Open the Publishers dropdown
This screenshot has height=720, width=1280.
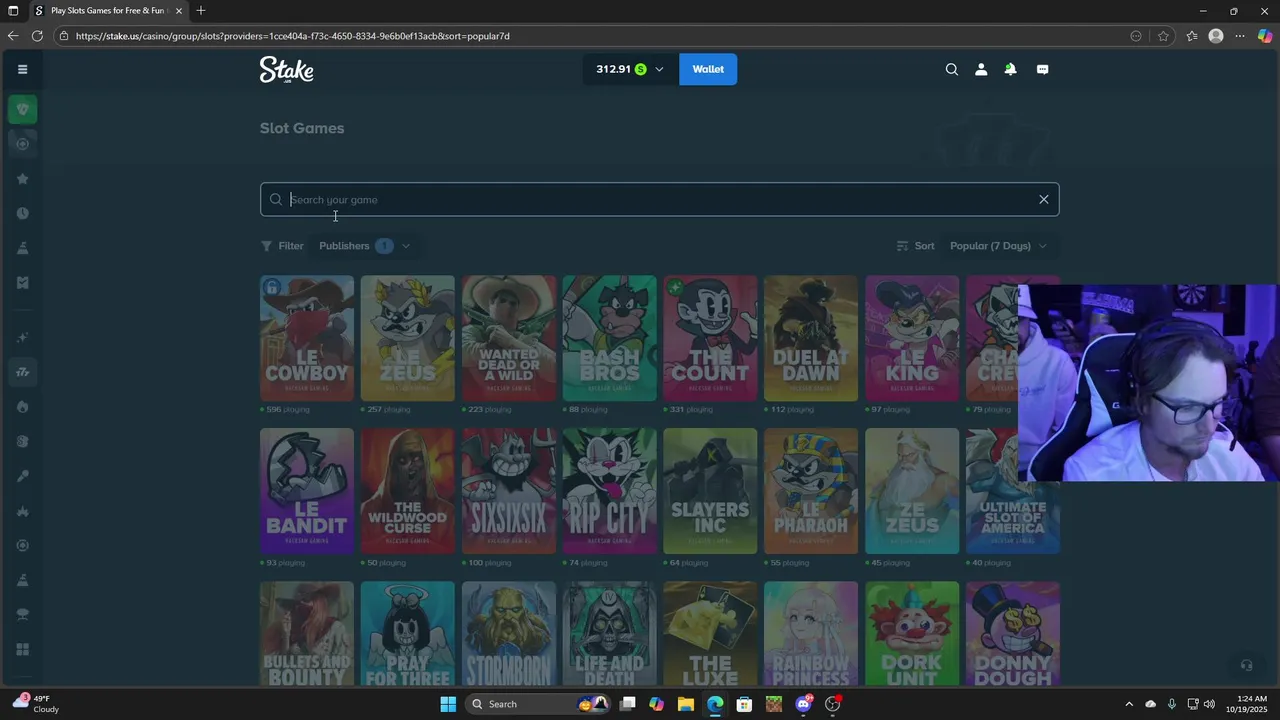pos(365,246)
